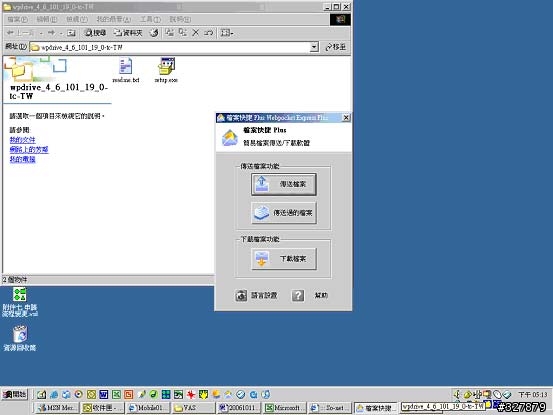The image size is (553, 415).
Task: Open the 我的電腦 link
Action: point(22,159)
